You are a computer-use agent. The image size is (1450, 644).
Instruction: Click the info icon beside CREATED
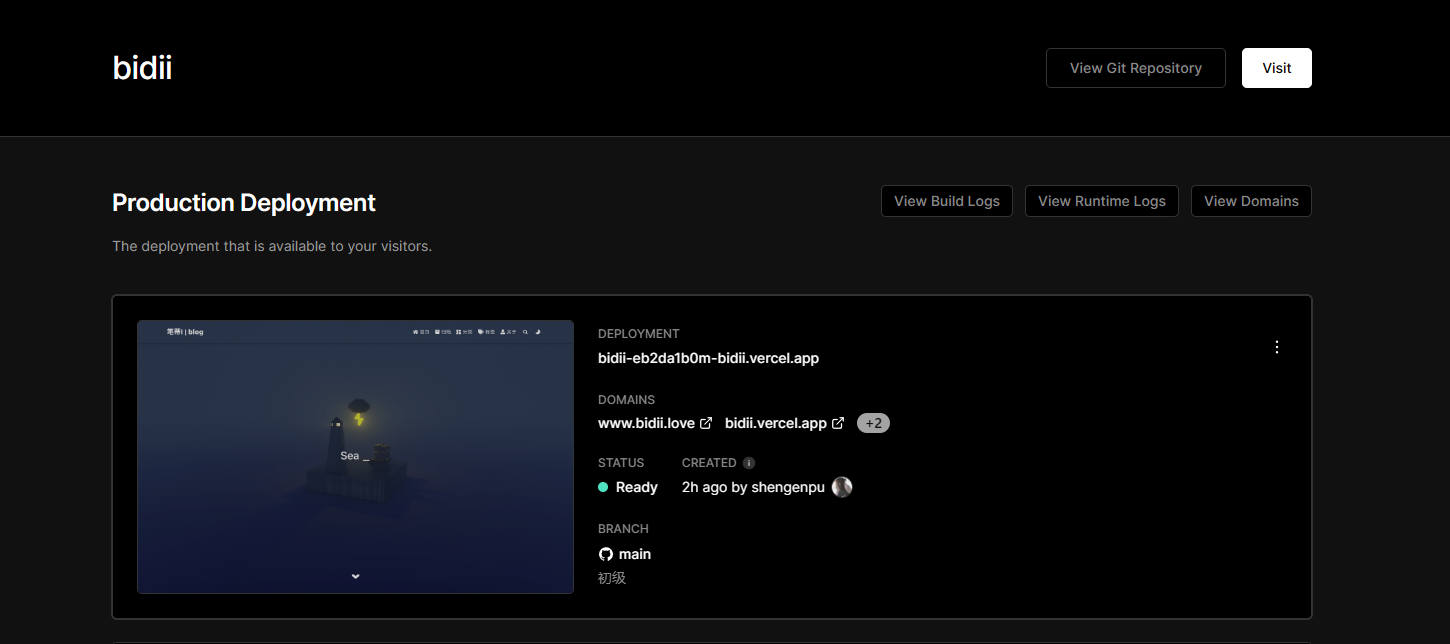pos(749,463)
